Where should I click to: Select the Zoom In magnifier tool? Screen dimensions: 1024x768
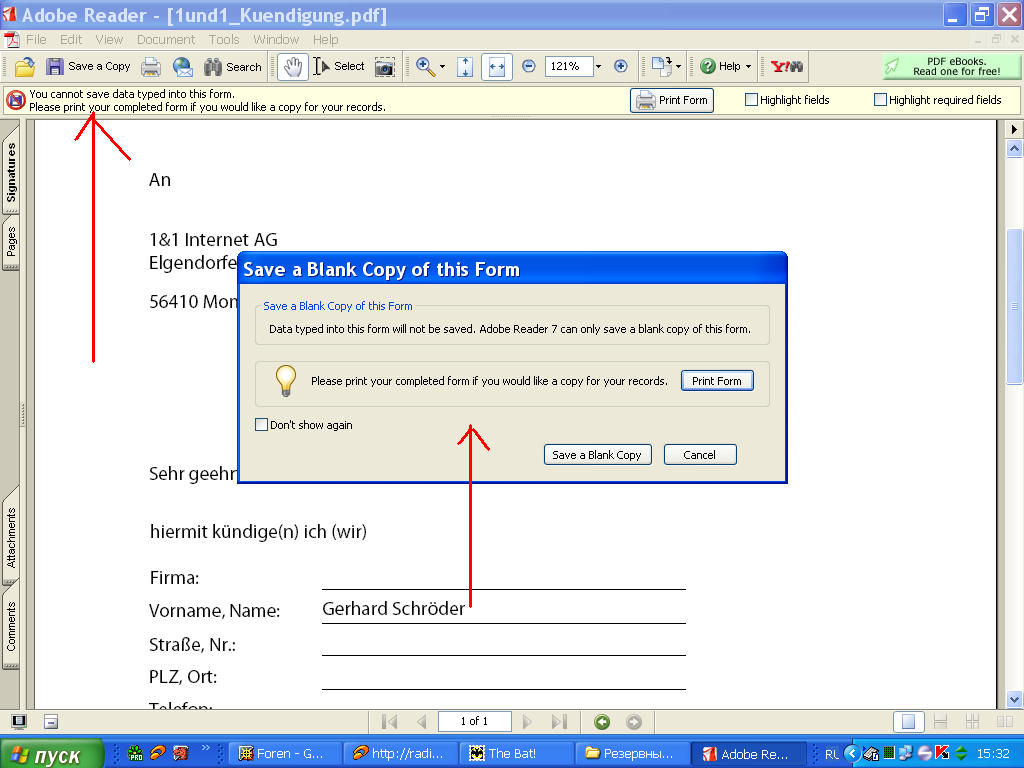(425, 67)
